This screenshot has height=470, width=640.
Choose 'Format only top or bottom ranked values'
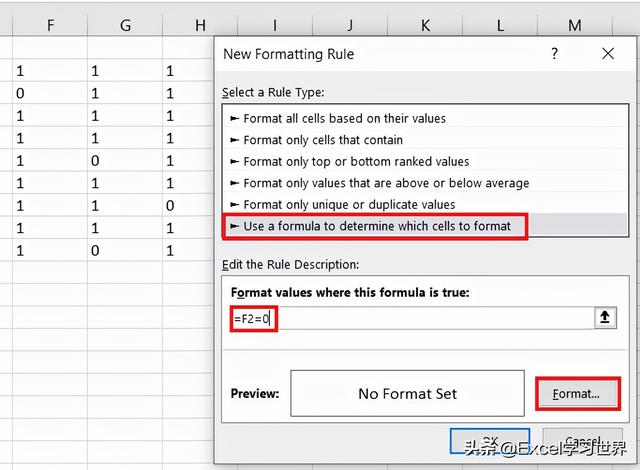tap(356, 161)
